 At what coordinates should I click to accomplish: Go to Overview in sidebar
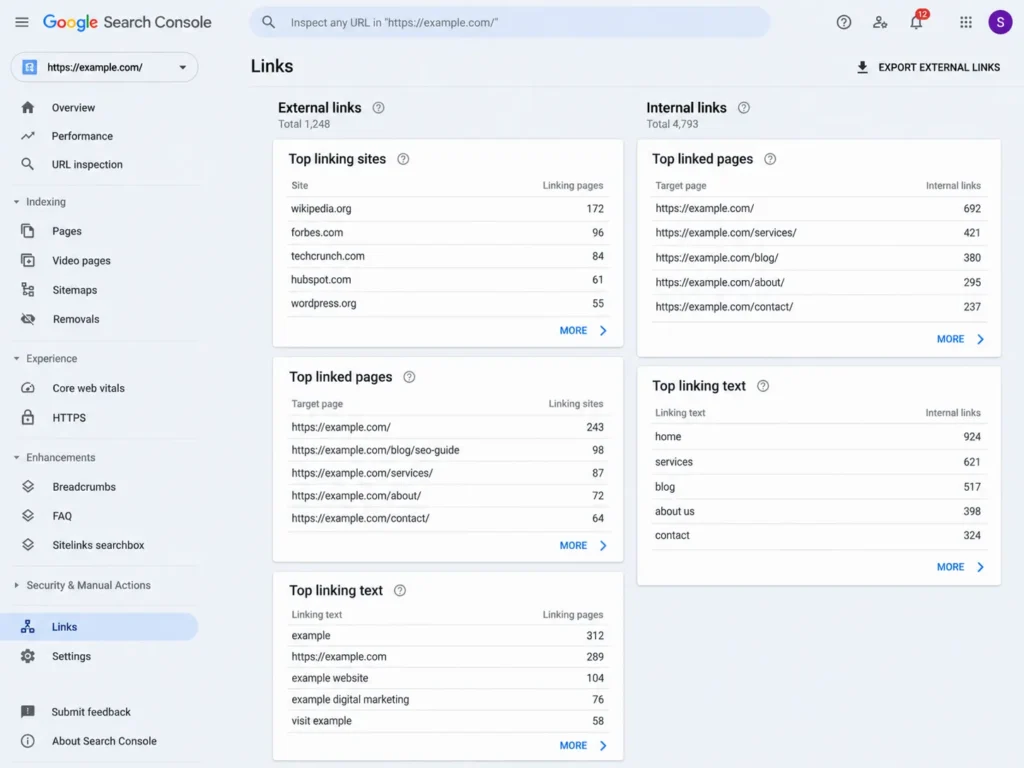(73, 107)
